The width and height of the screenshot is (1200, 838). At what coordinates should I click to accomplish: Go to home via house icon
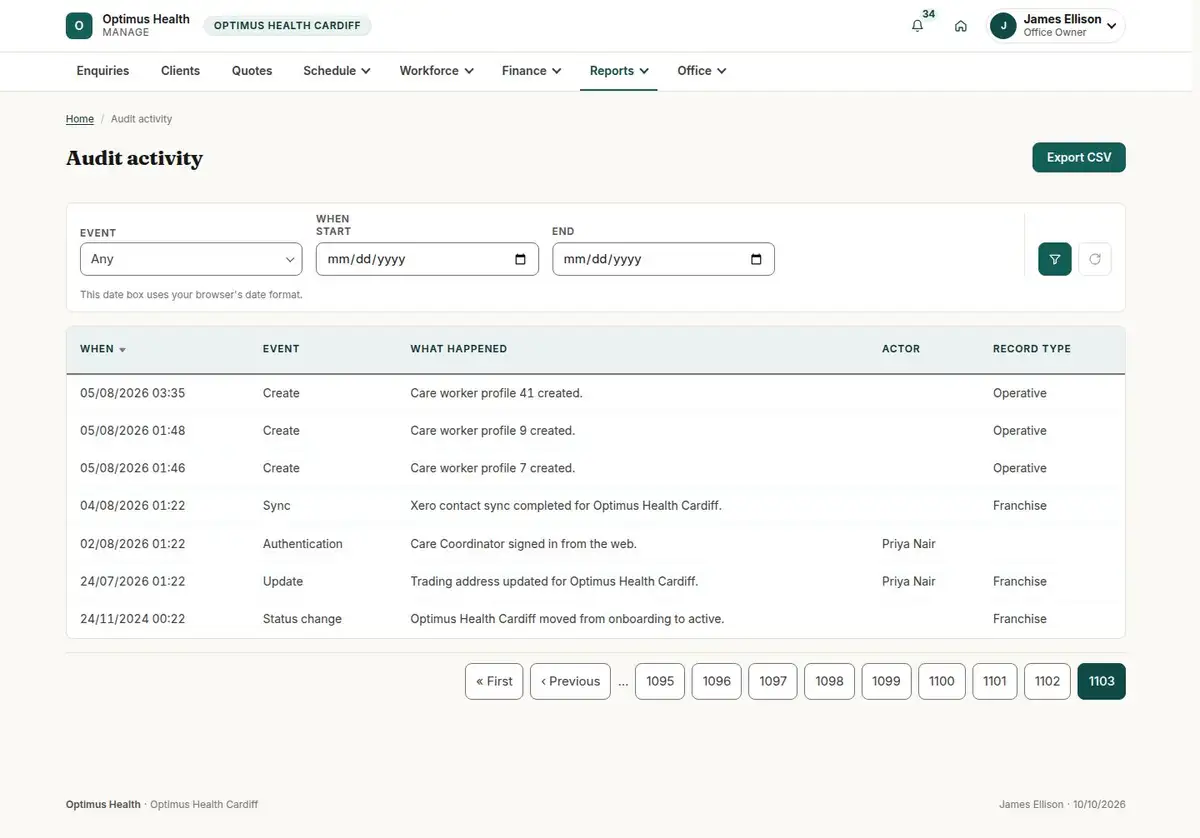pos(961,26)
